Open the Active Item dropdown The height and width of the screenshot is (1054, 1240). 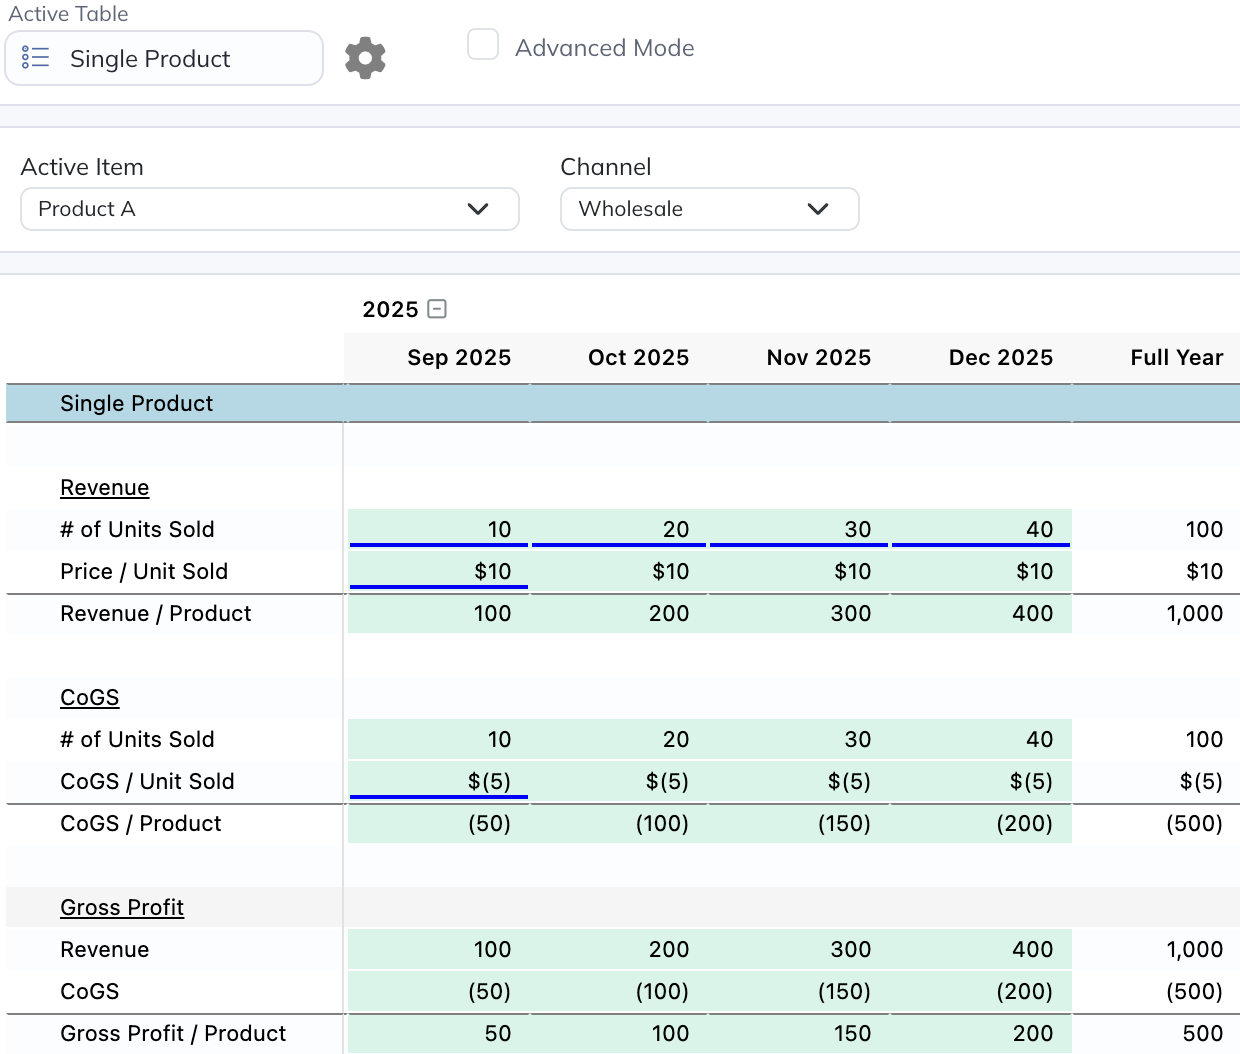(x=269, y=209)
